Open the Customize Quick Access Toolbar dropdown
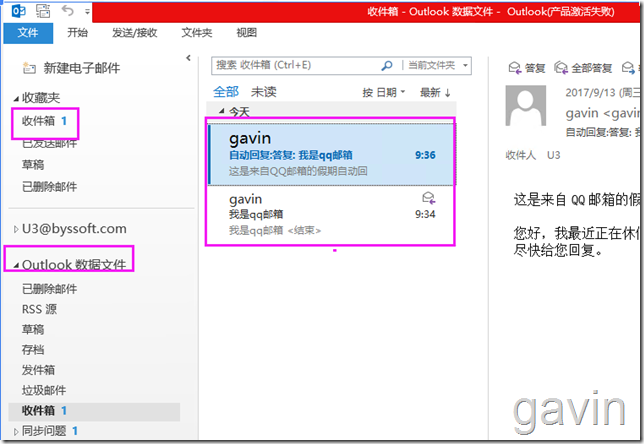 coord(87,12)
